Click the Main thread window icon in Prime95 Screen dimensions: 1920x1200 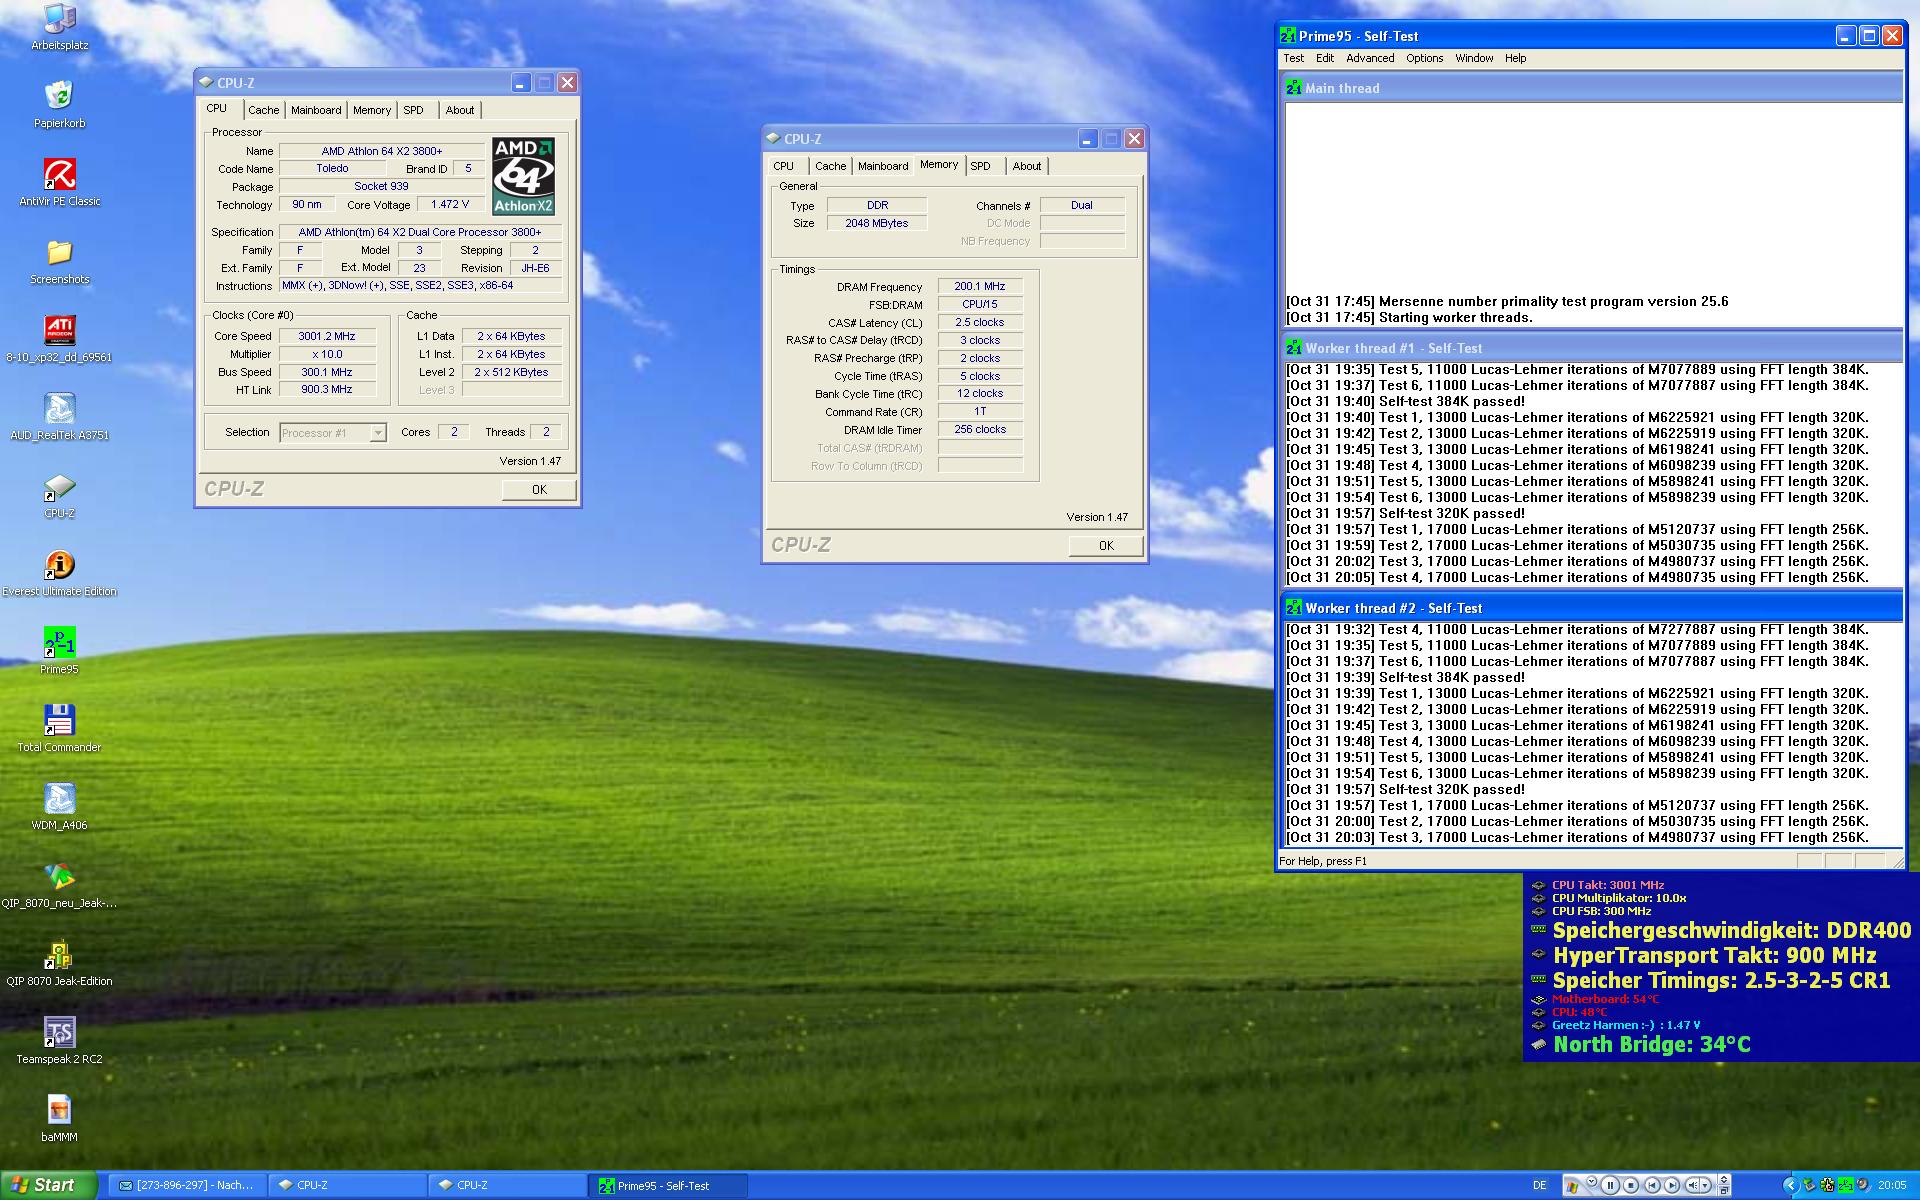(x=1294, y=88)
